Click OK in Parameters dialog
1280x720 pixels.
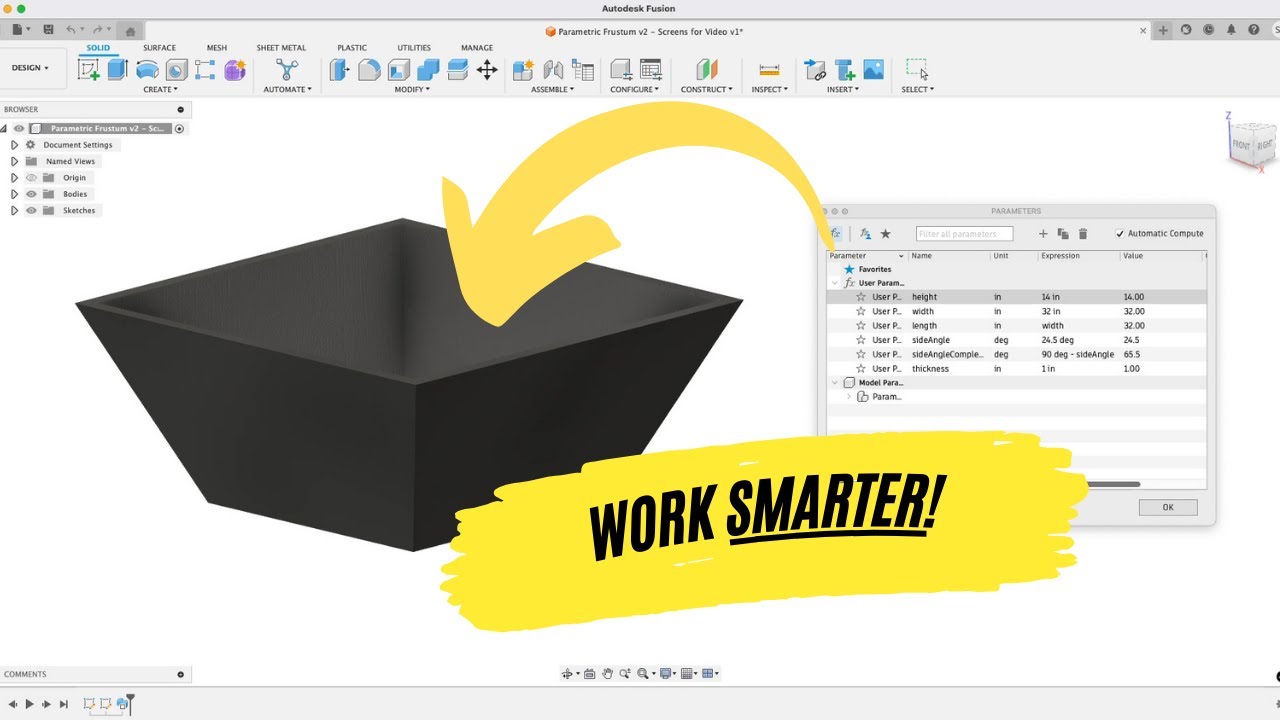(1168, 508)
